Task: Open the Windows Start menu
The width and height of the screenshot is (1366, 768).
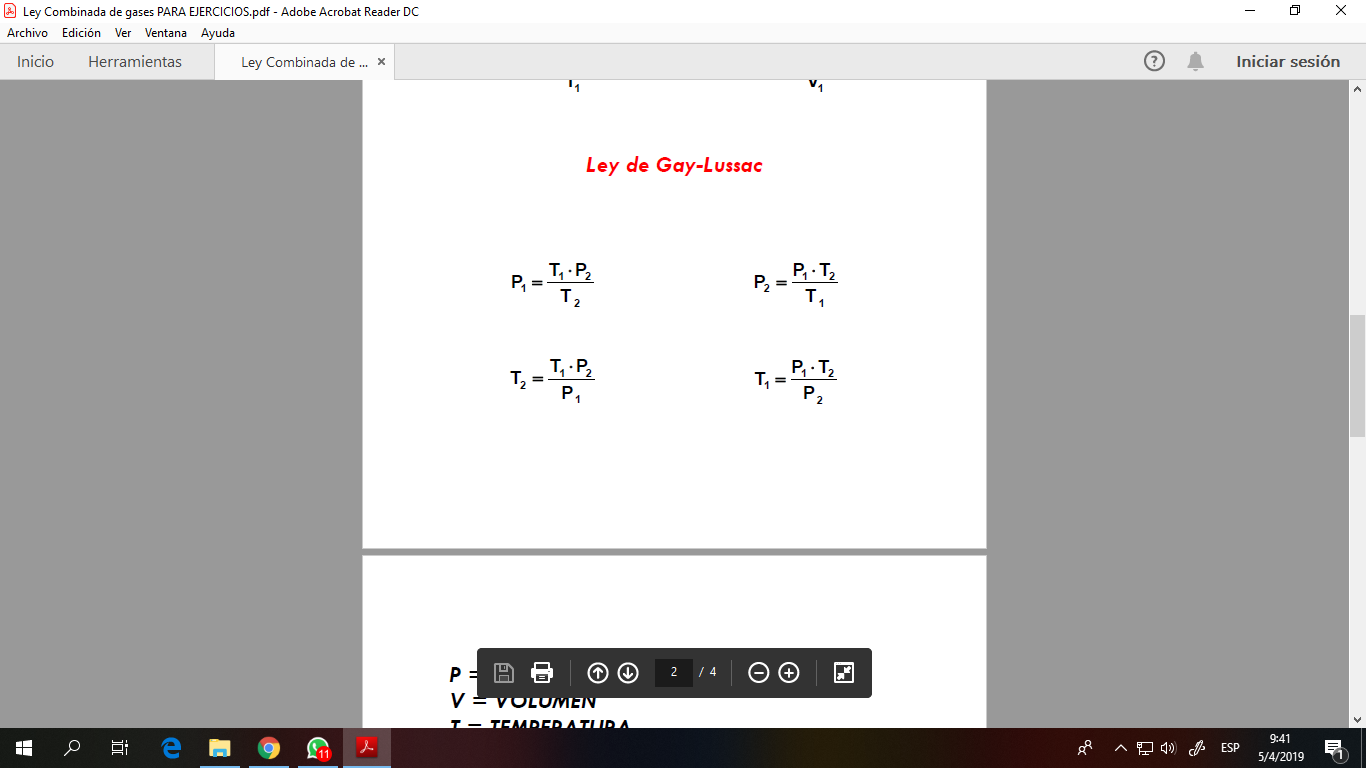Action: (x=24, y=748)
